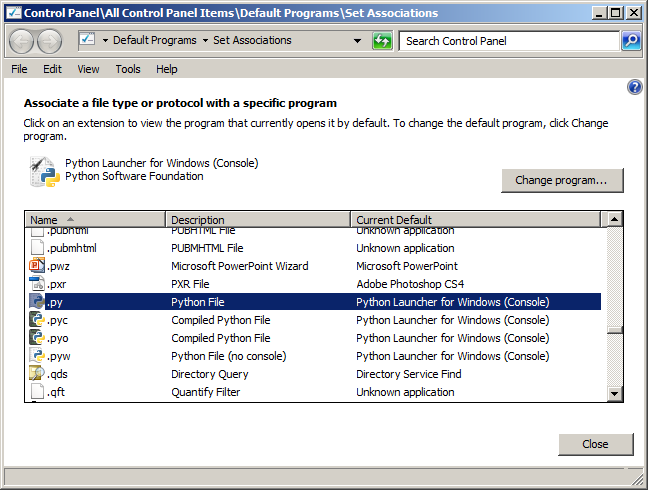Open the Help menu

pyautogui.click(x=167, y=69)
